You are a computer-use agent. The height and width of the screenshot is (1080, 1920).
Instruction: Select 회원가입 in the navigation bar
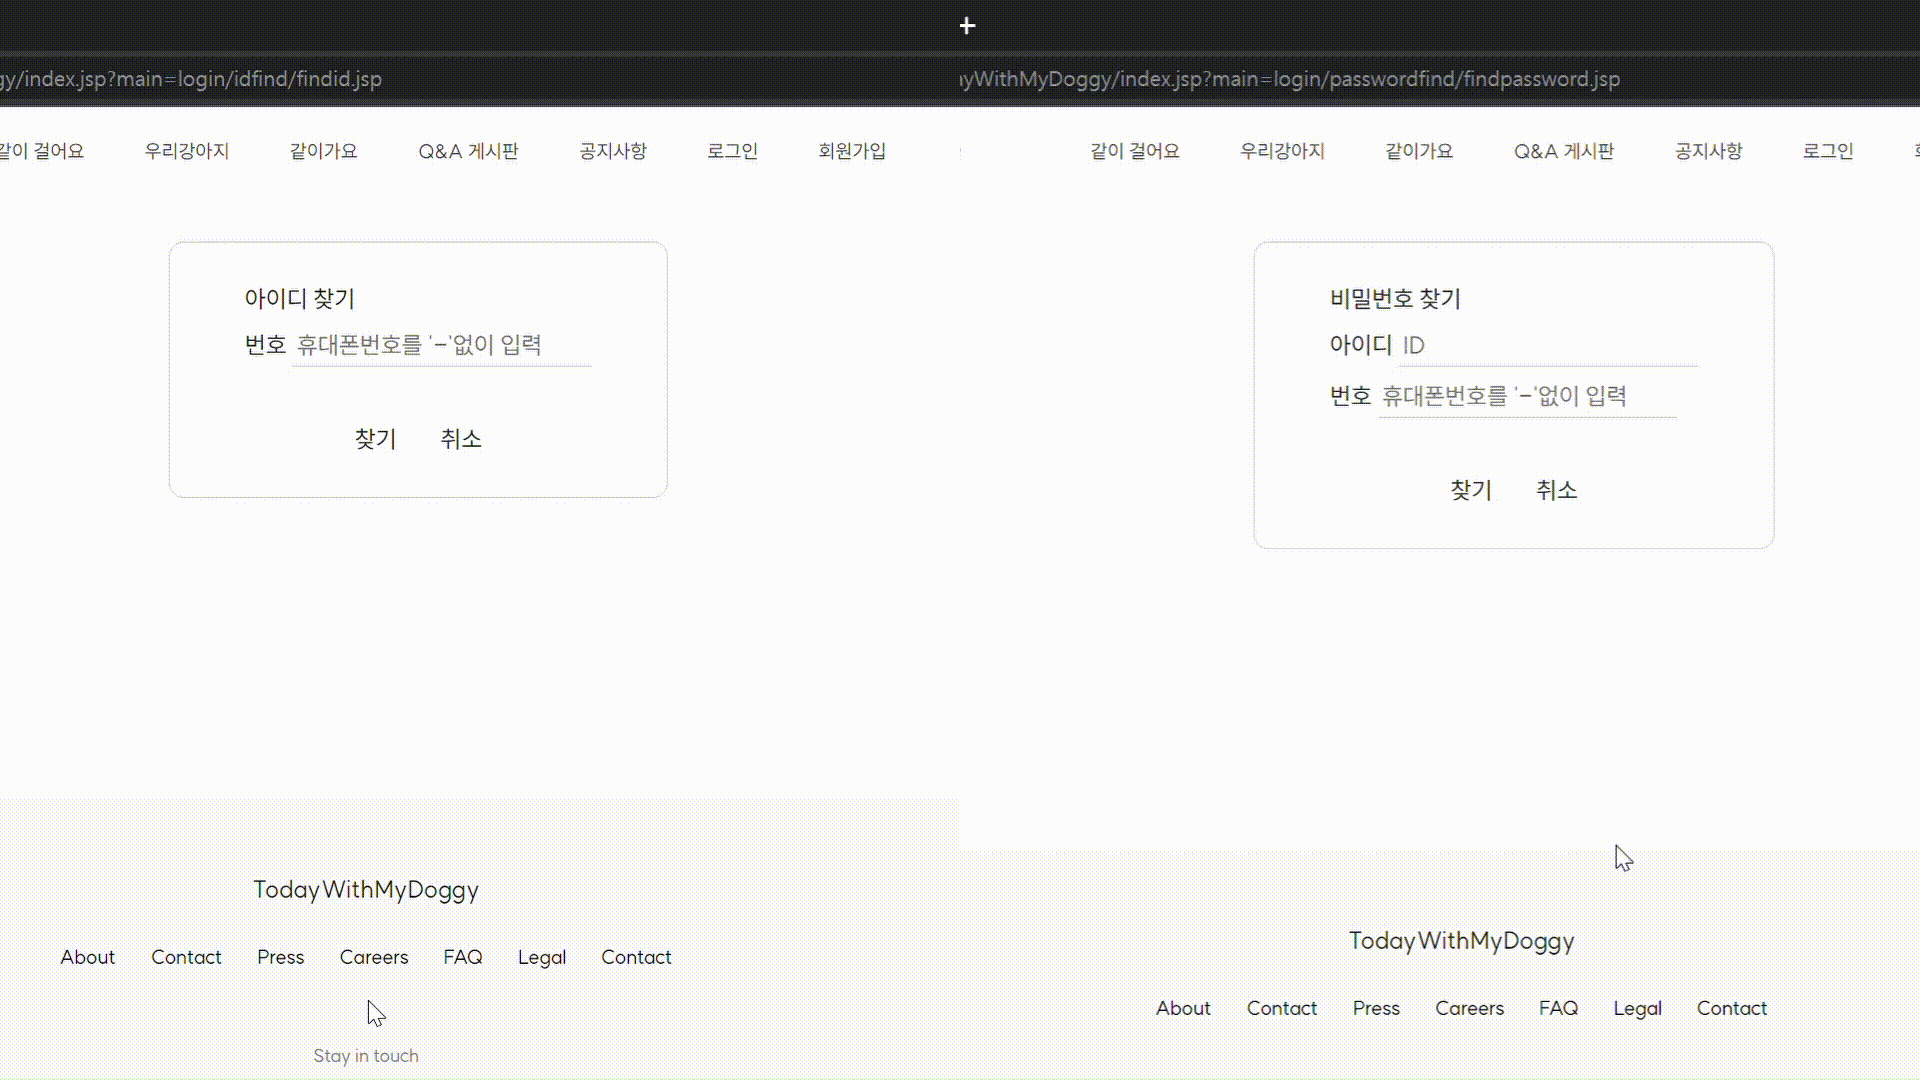coord(852,151)
